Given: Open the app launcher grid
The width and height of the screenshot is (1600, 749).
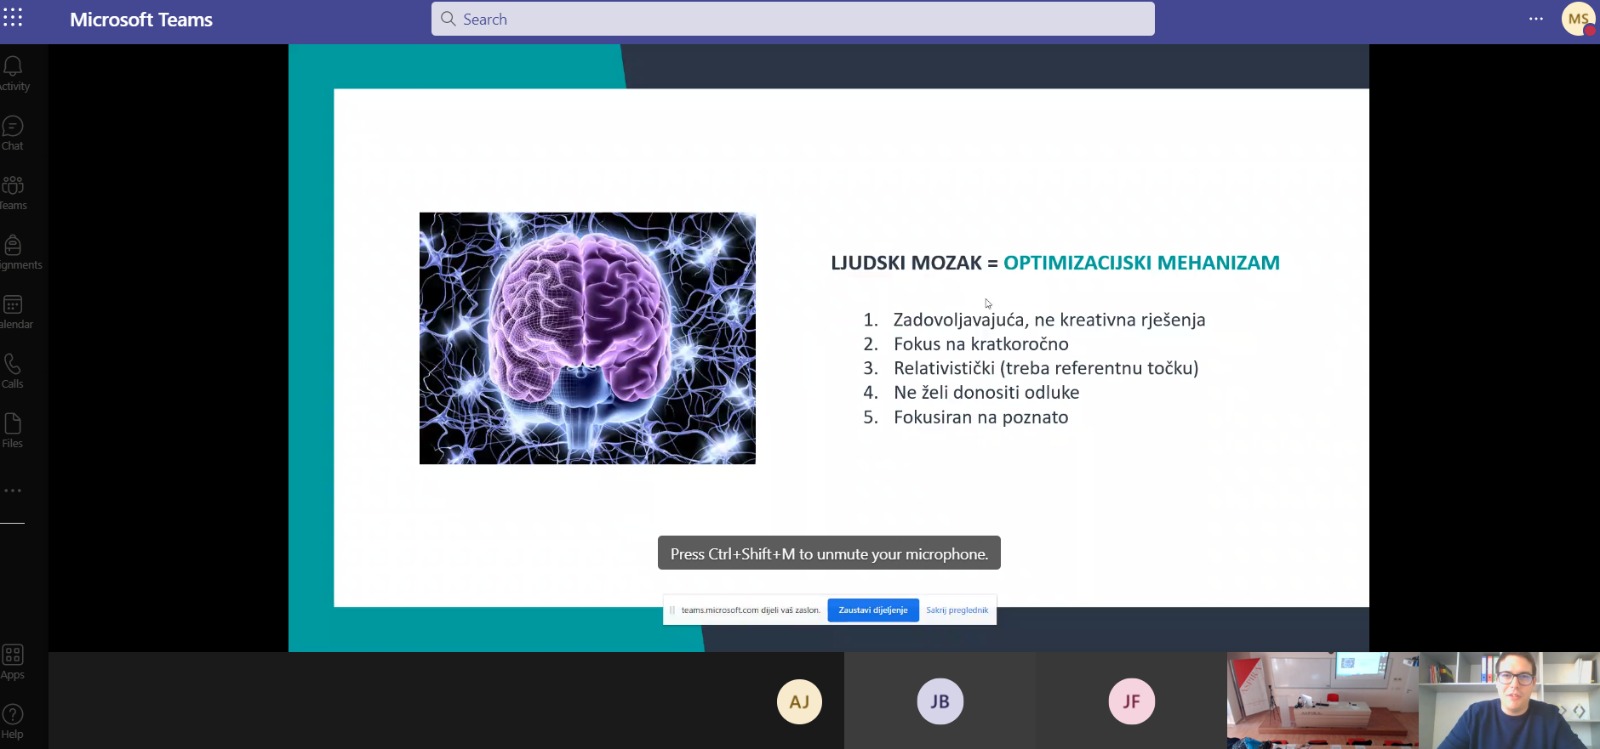Looking at the screenshot, I should click(x=13, y=18).
